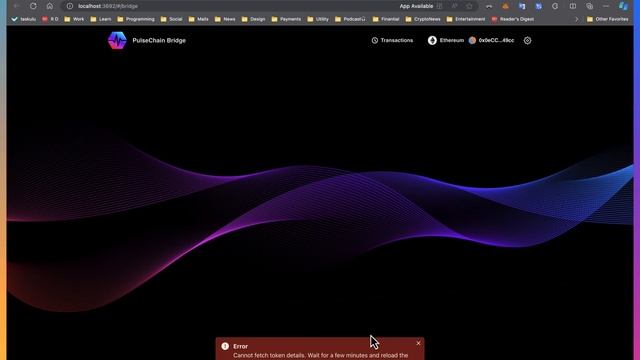Open the R.D bookmark

coord(50,19)
